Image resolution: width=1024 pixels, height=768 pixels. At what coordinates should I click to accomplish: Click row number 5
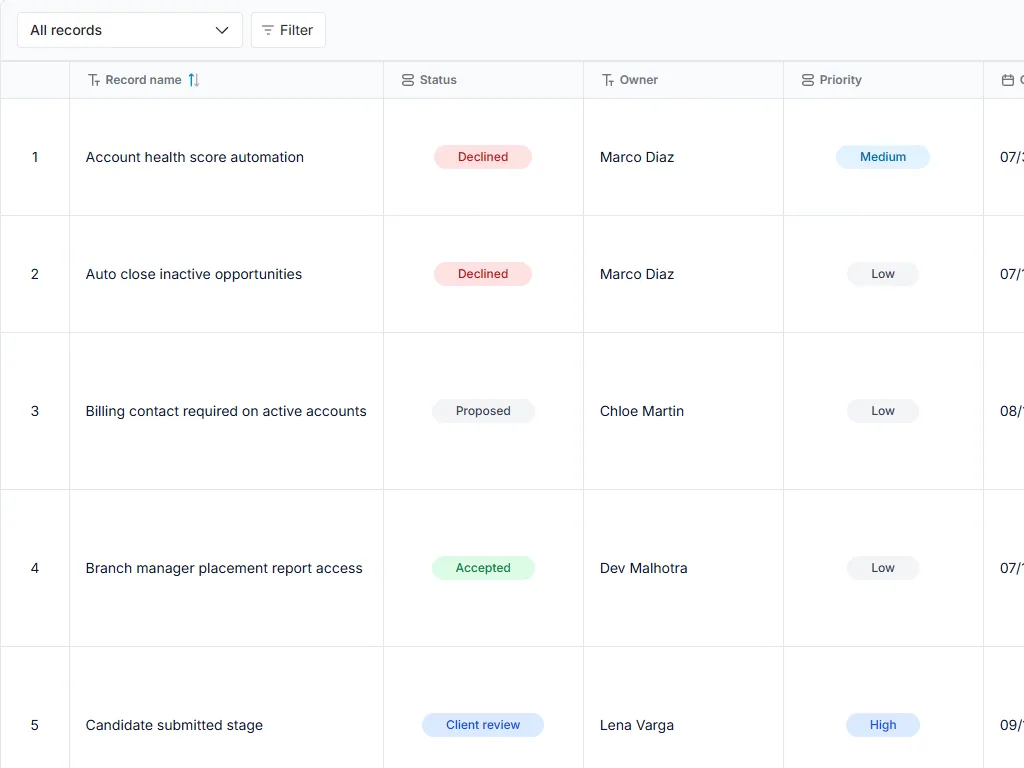(x=35, y=725)
